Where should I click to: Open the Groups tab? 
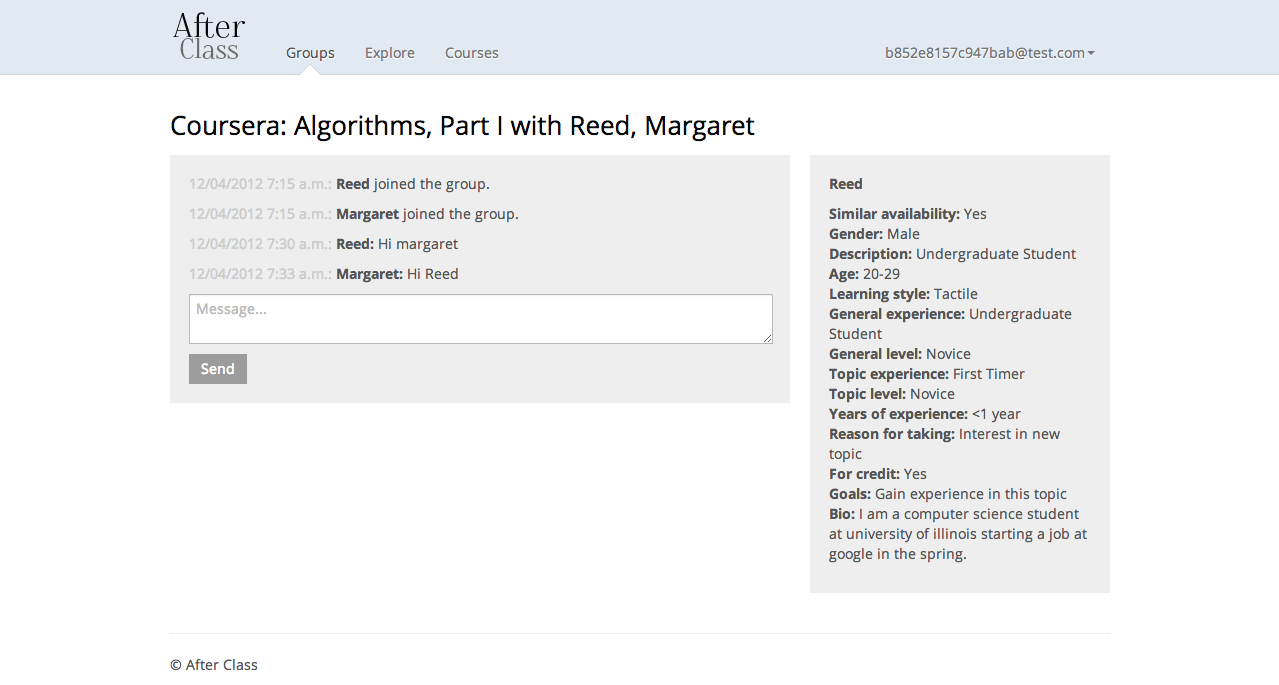(310, 53)
